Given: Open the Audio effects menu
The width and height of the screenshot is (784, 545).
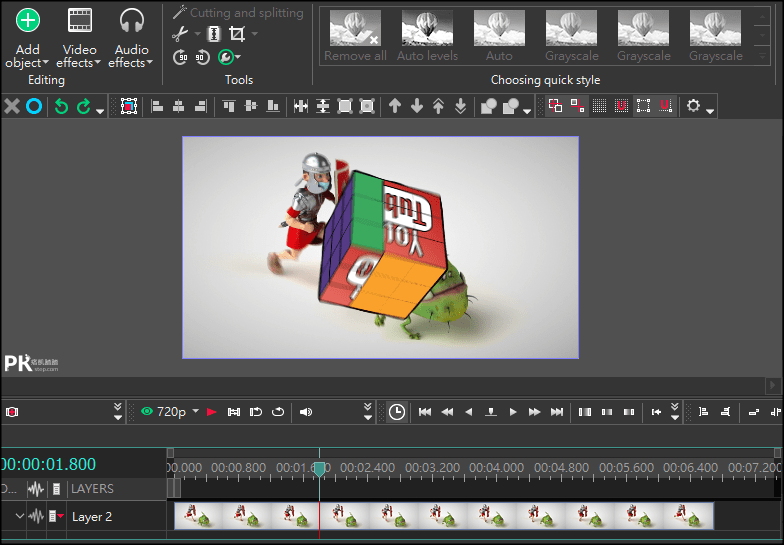Looking at the screenshot, I should [x=131, y=38].
